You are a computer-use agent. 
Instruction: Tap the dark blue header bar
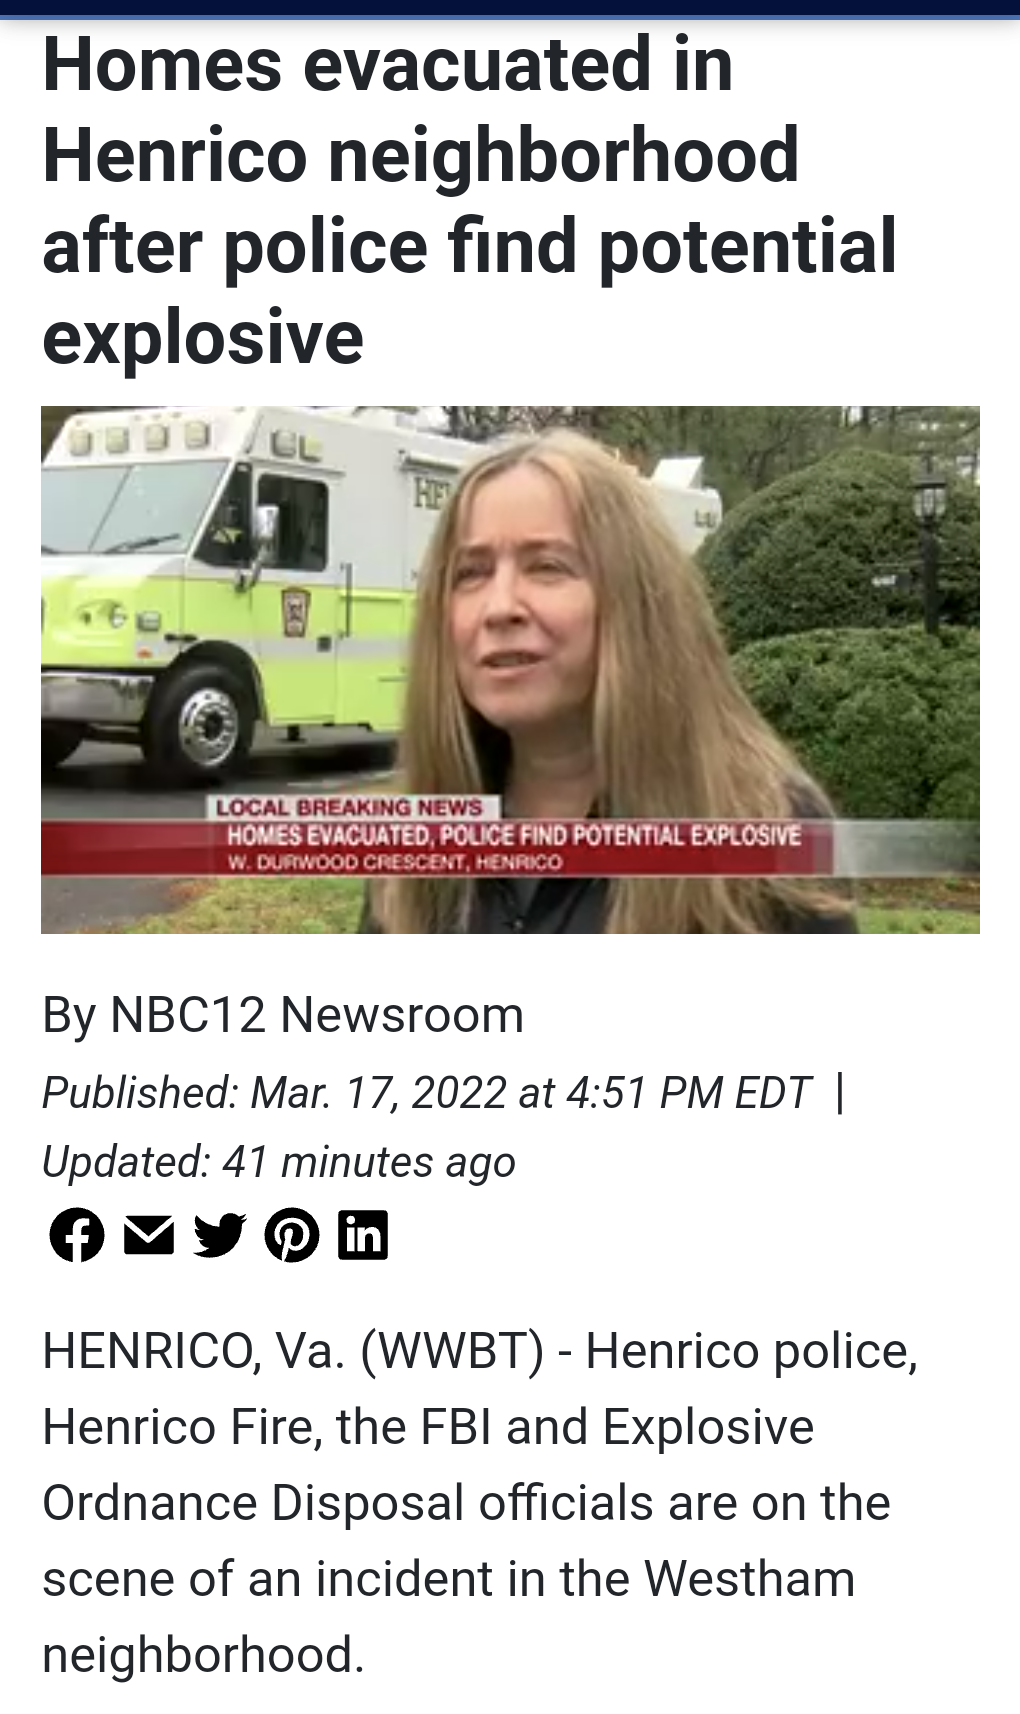(x=510, y=8)
